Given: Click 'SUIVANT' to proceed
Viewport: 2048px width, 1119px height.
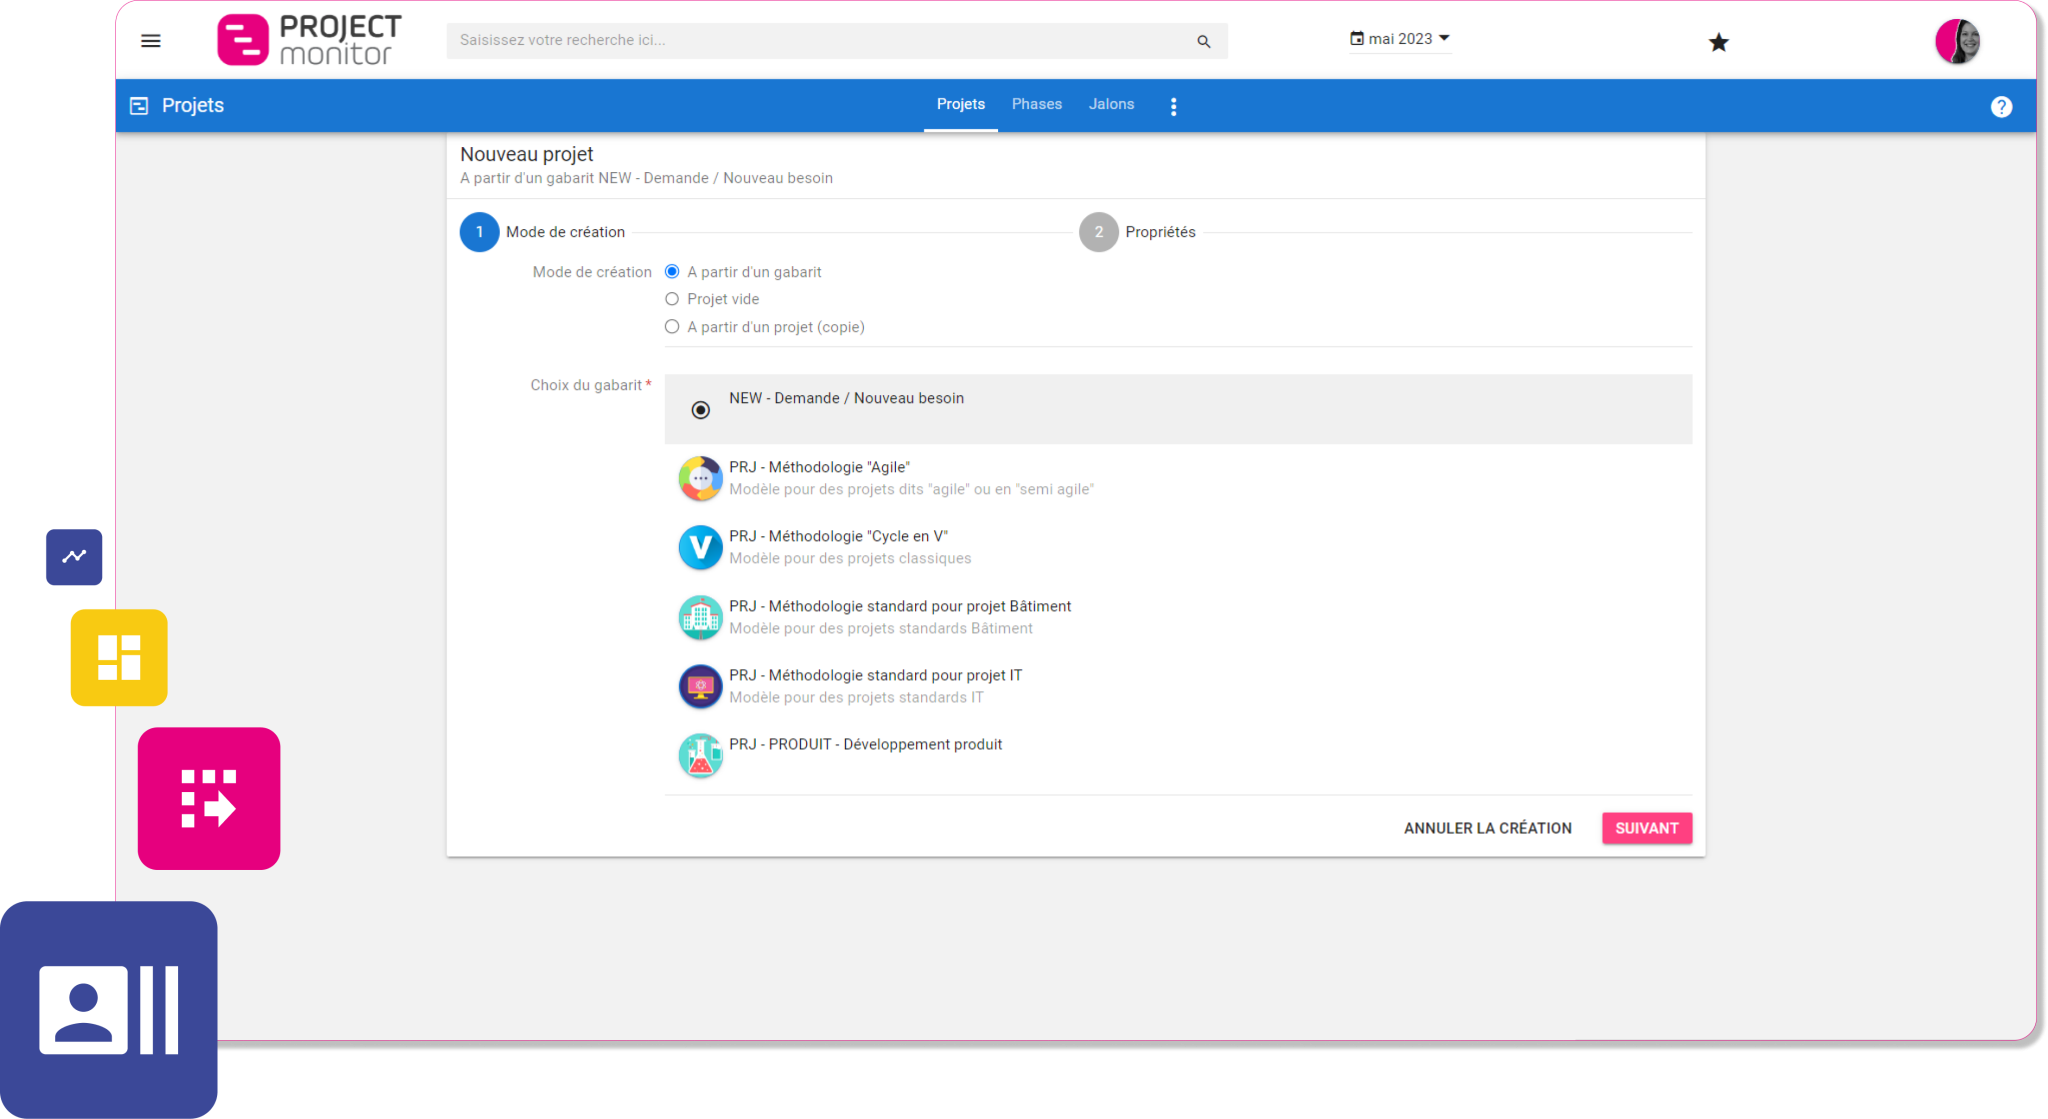Looking at the screenshot, I should coord(1647,828).
